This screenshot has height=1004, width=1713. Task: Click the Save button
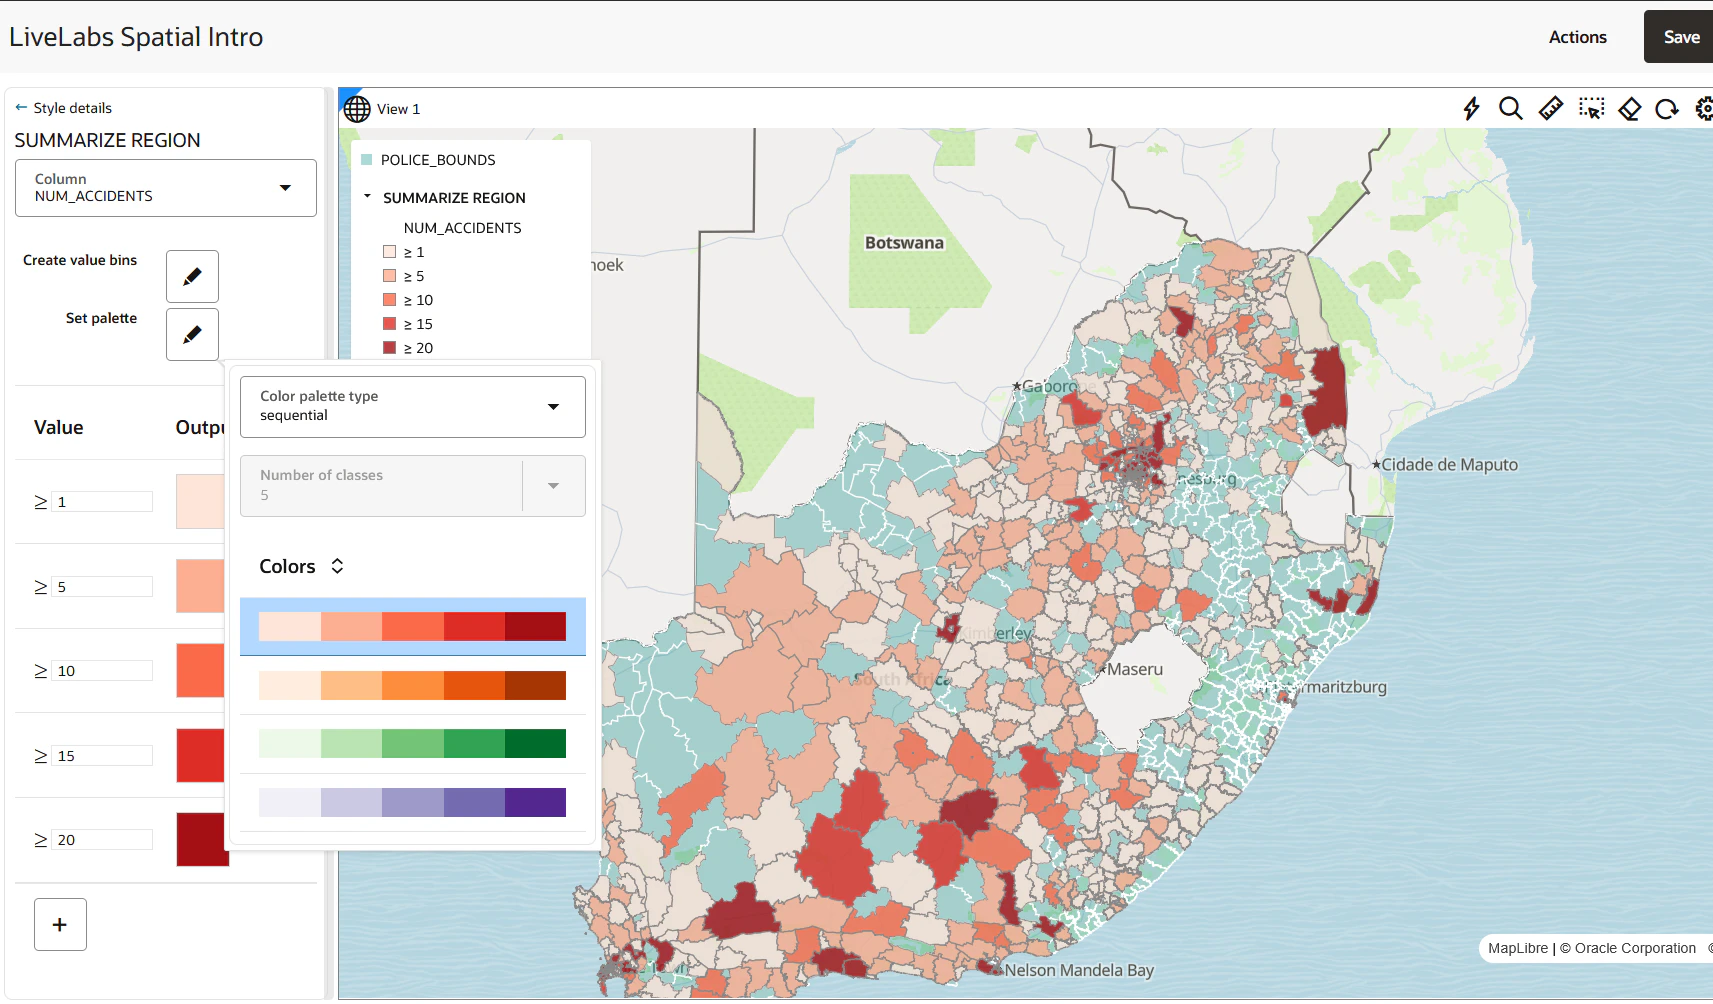click(1680, 37)
